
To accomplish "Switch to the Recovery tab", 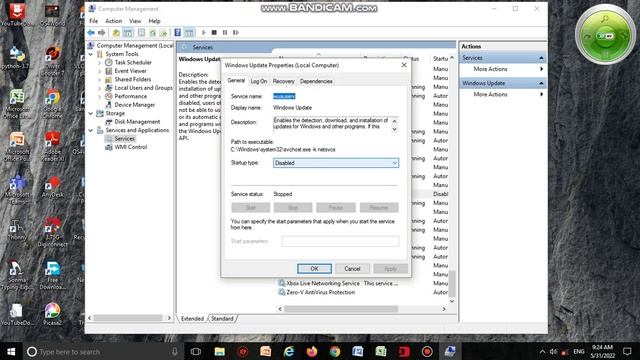I will click(x=283, y=81).
